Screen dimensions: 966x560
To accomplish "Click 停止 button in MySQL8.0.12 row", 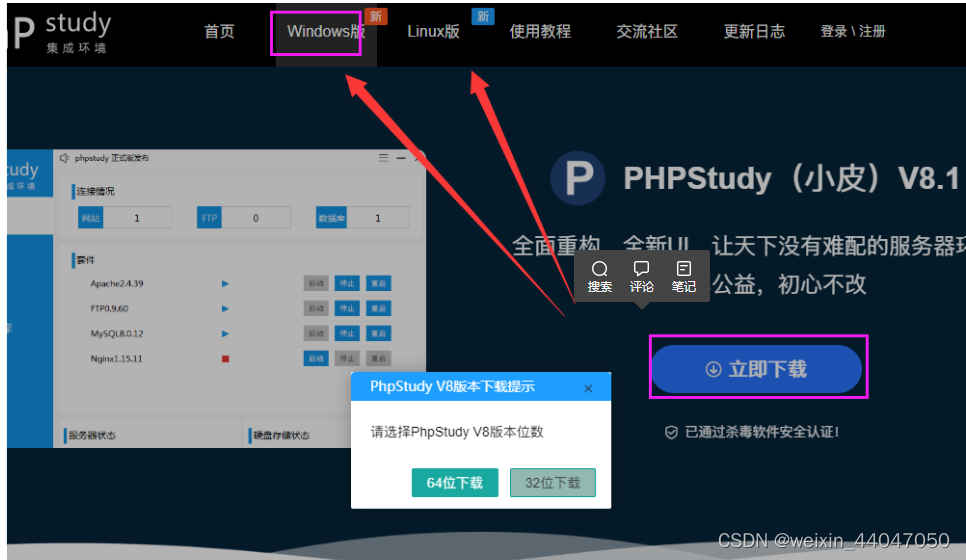I will coord(347,334).
